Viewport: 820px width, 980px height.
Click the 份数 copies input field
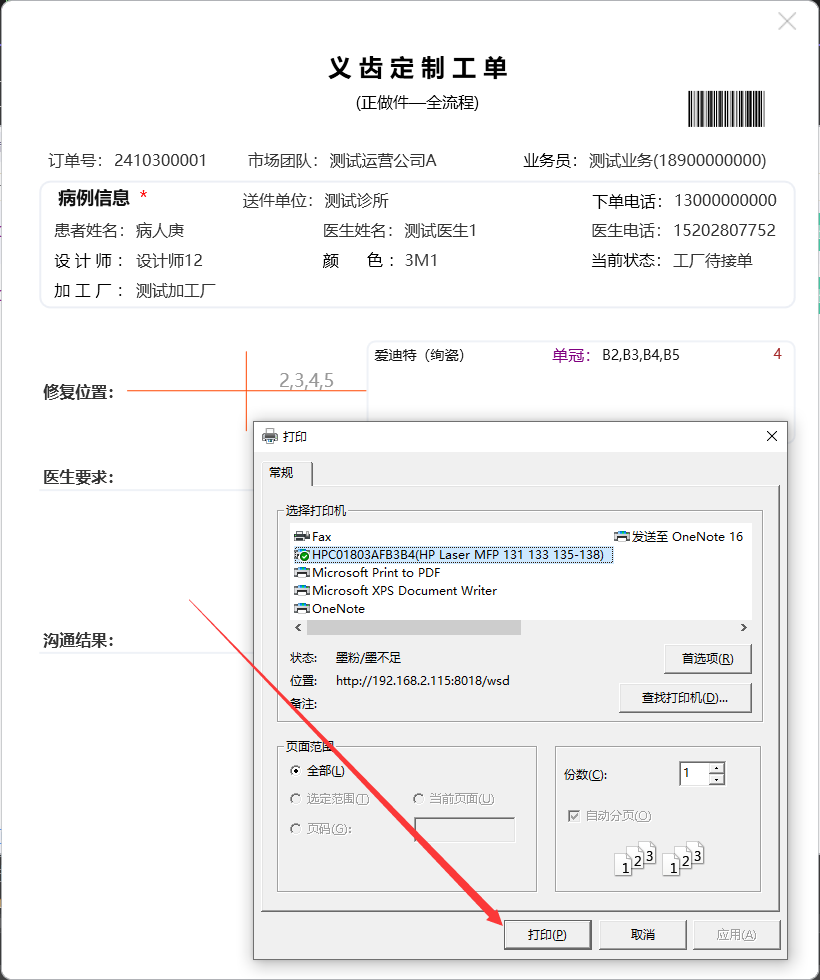point(693,774)
